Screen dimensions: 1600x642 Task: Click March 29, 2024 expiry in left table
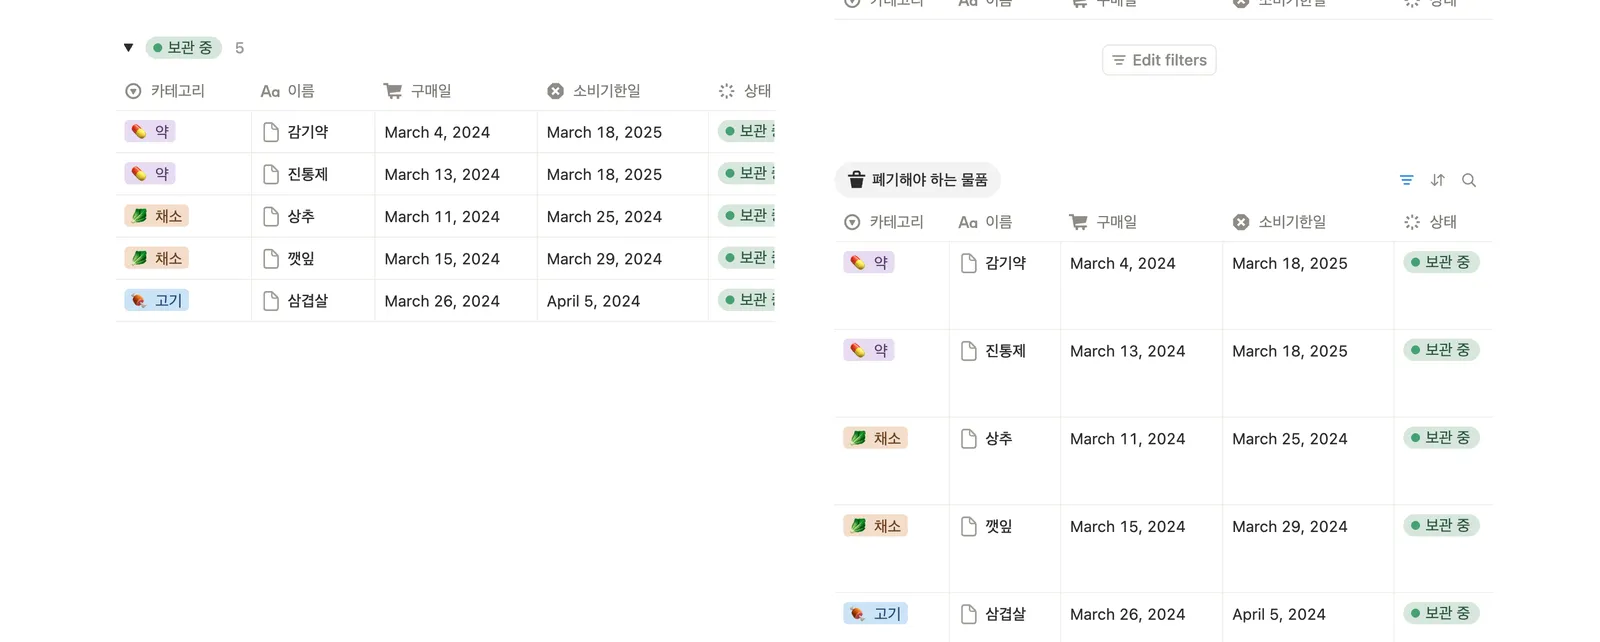[604, 258]
